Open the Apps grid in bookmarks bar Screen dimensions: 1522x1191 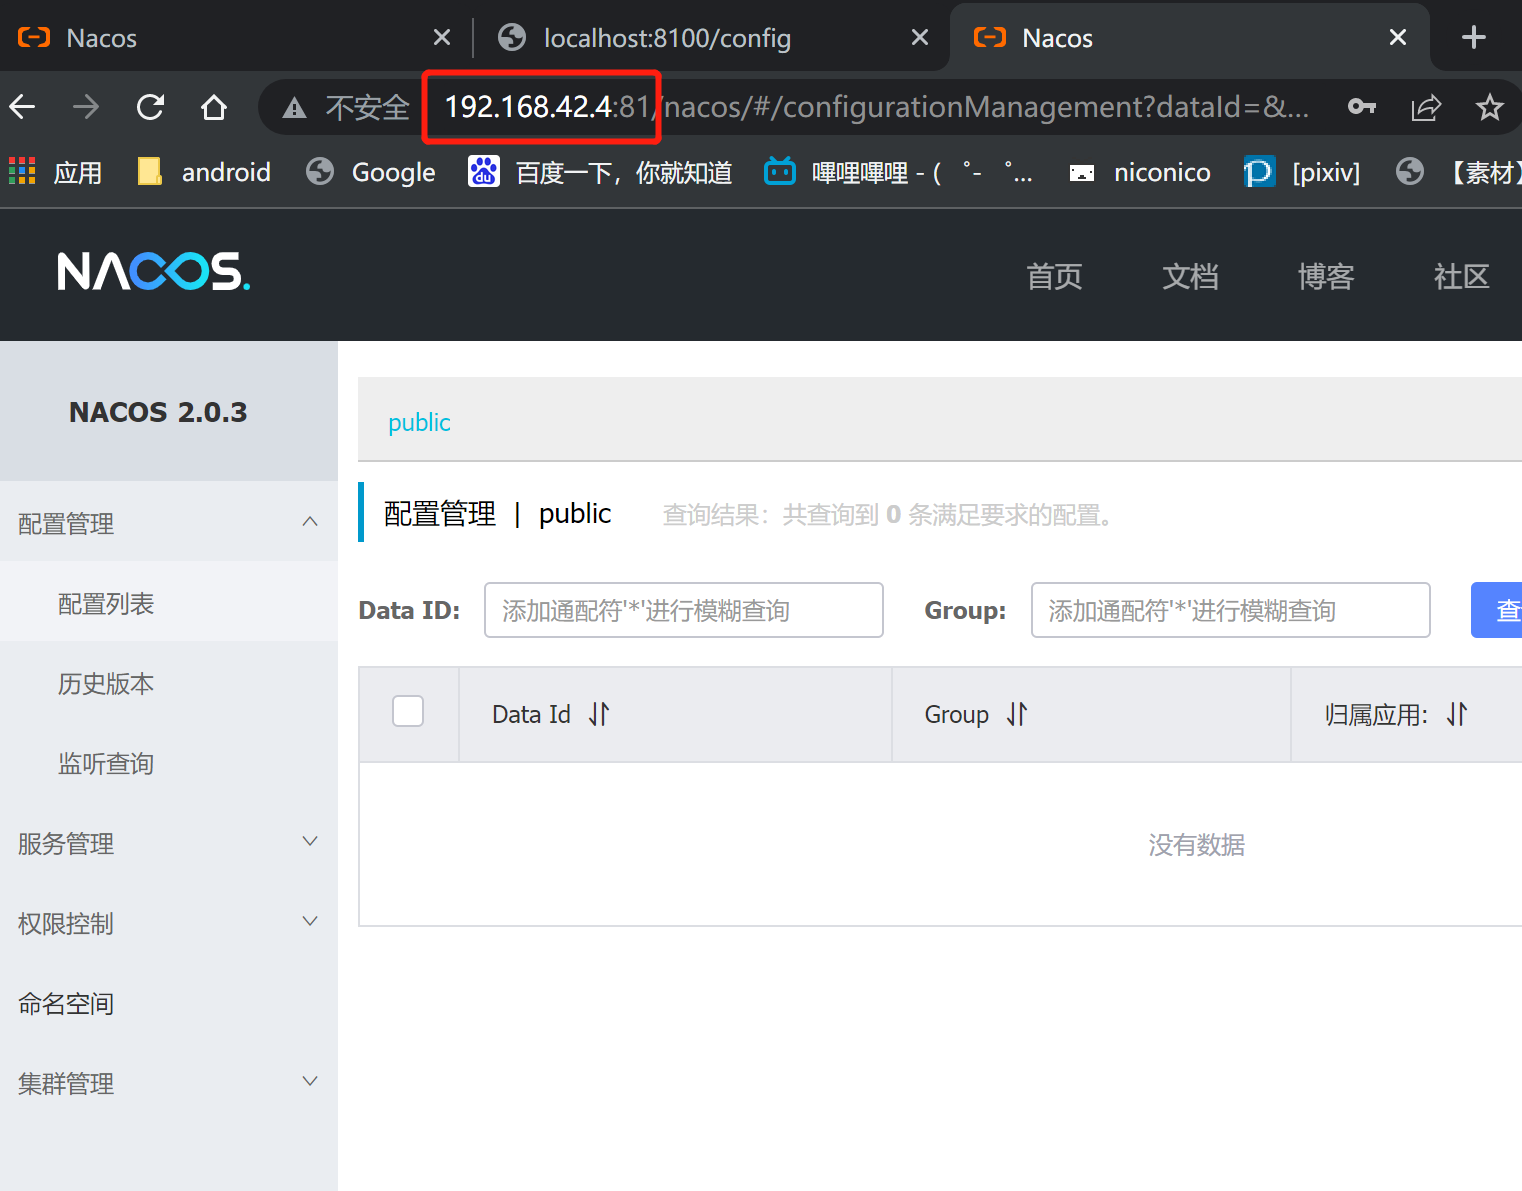coord(55,172)
